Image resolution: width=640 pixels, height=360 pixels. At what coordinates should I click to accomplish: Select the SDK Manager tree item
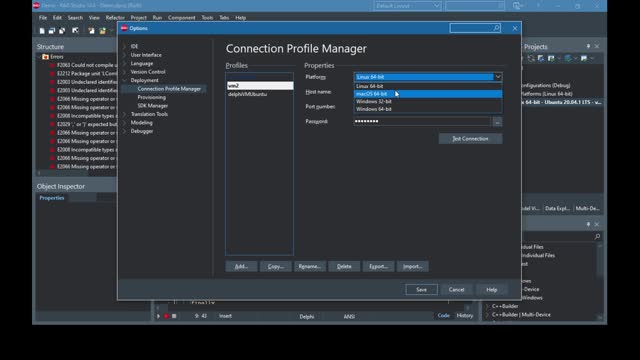click(x=153, y=106)
